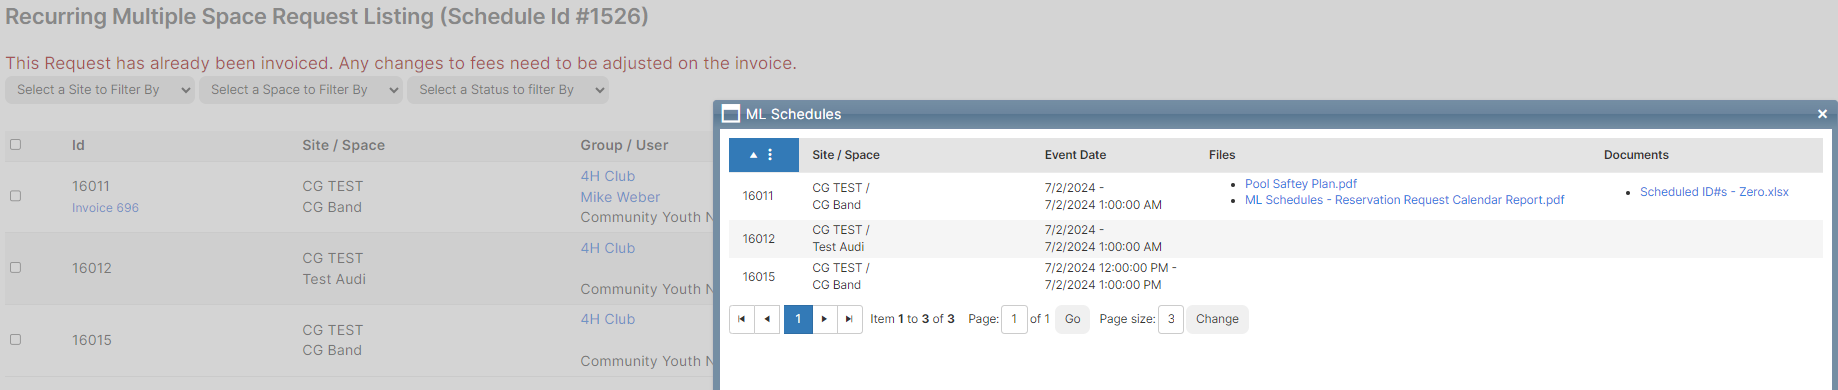Open the Mike Weber user link
The image size is (1838, 390).
click(x=620, y=197)
